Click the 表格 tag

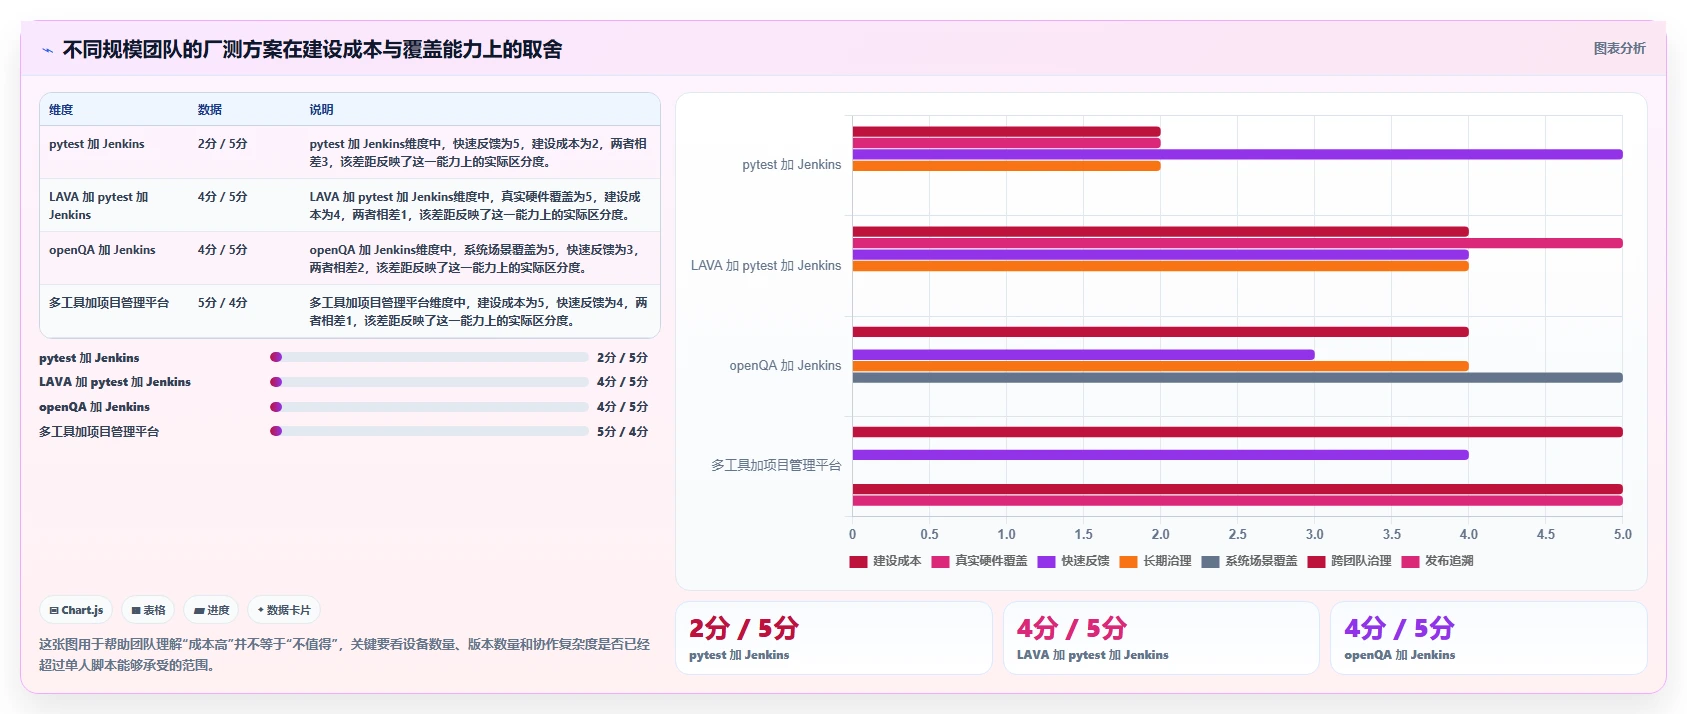tap(149, 610)
